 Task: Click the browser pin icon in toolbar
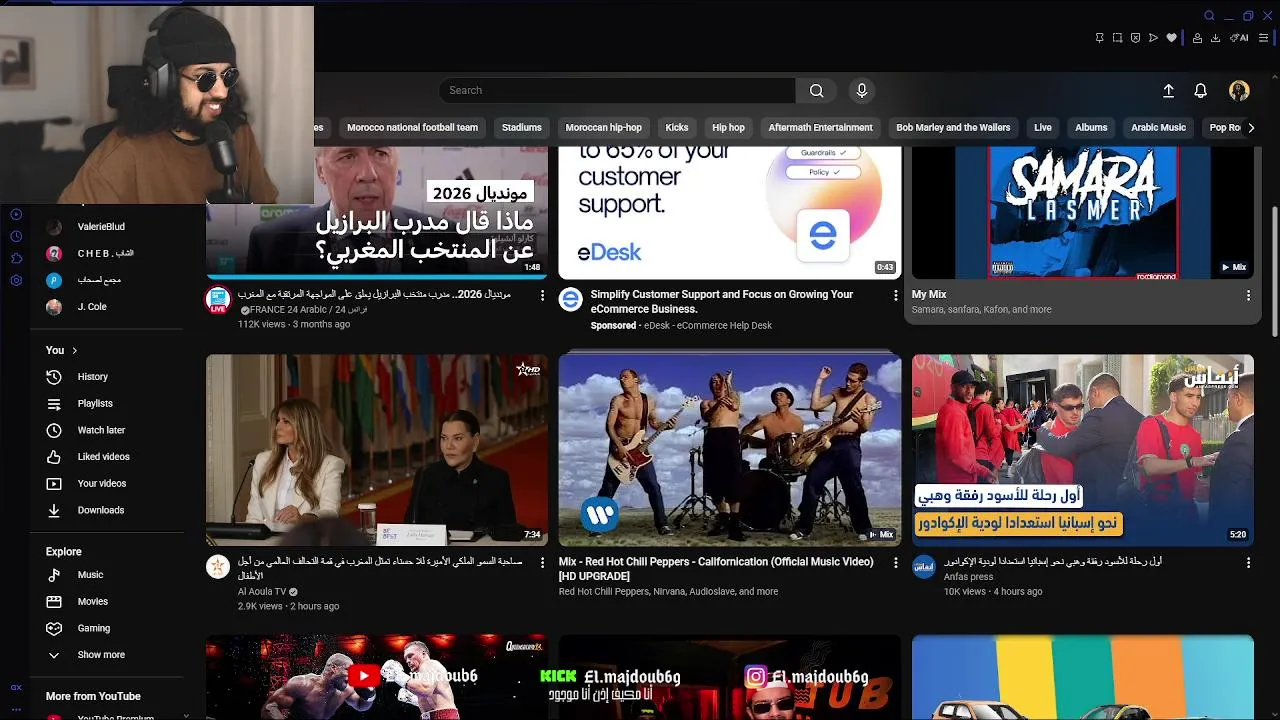[1099, 38]
